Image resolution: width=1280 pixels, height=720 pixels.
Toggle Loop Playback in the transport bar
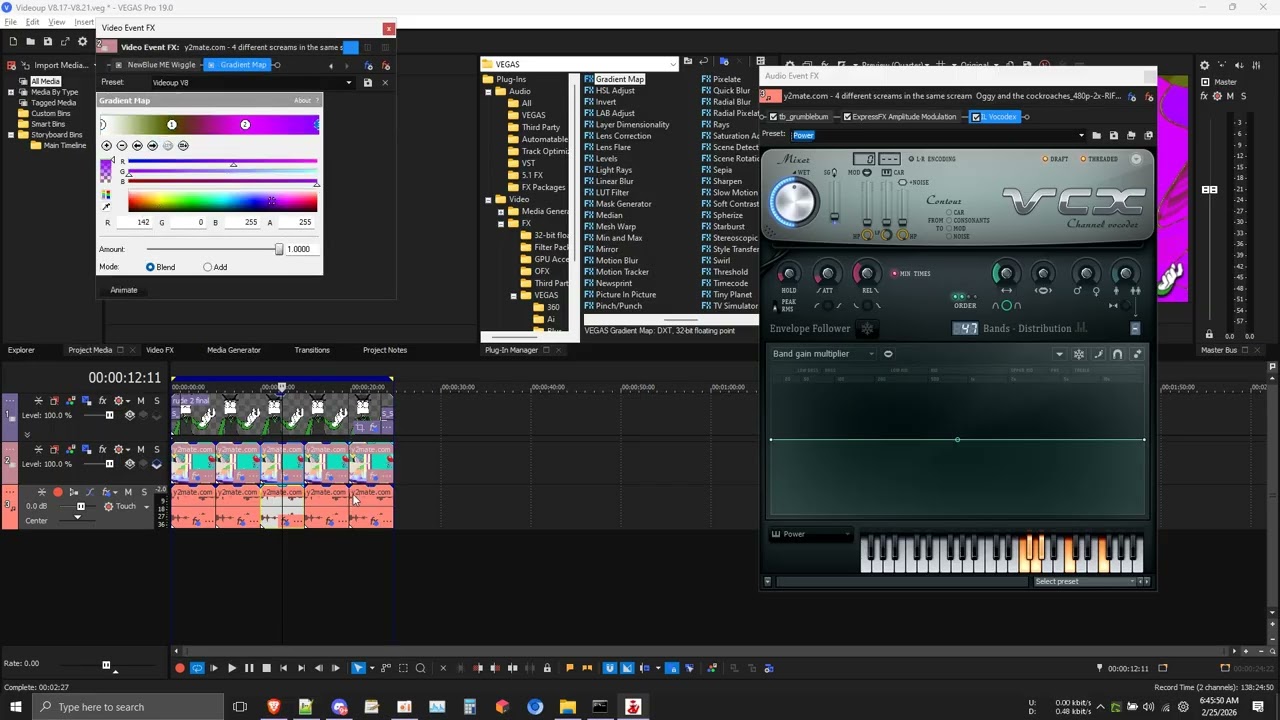pyautogui.click(x=197, y=668)
